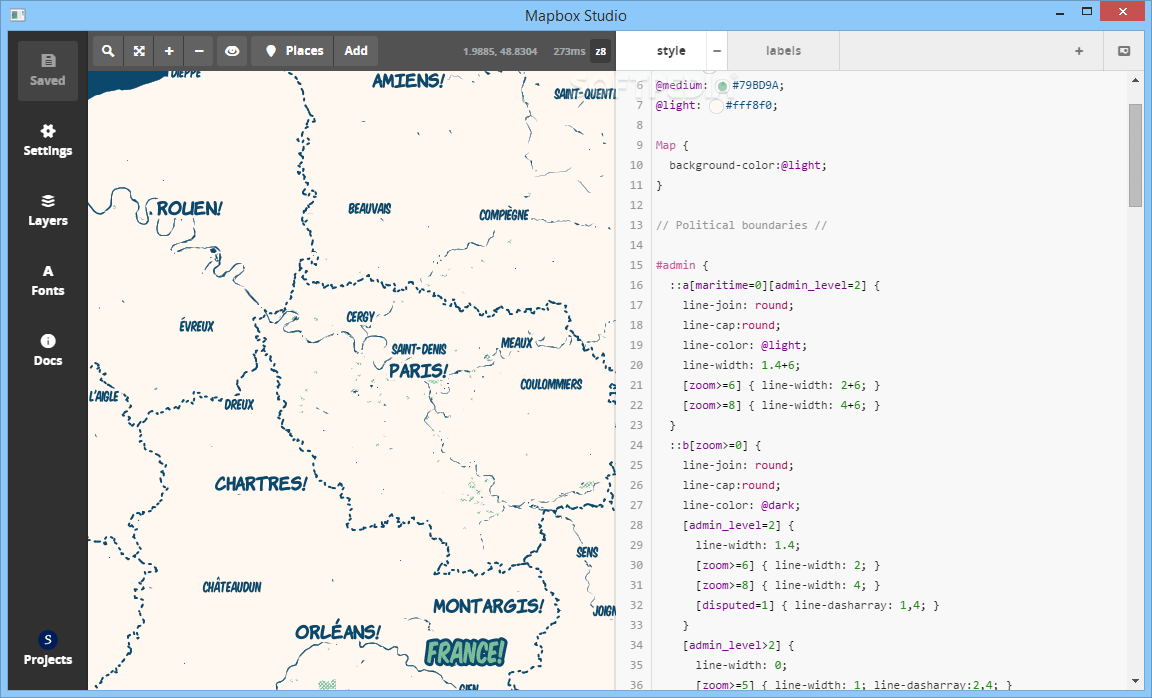Remove the style tab with minus icon
Screen dimensions: 1152x698
coord(717,51)
